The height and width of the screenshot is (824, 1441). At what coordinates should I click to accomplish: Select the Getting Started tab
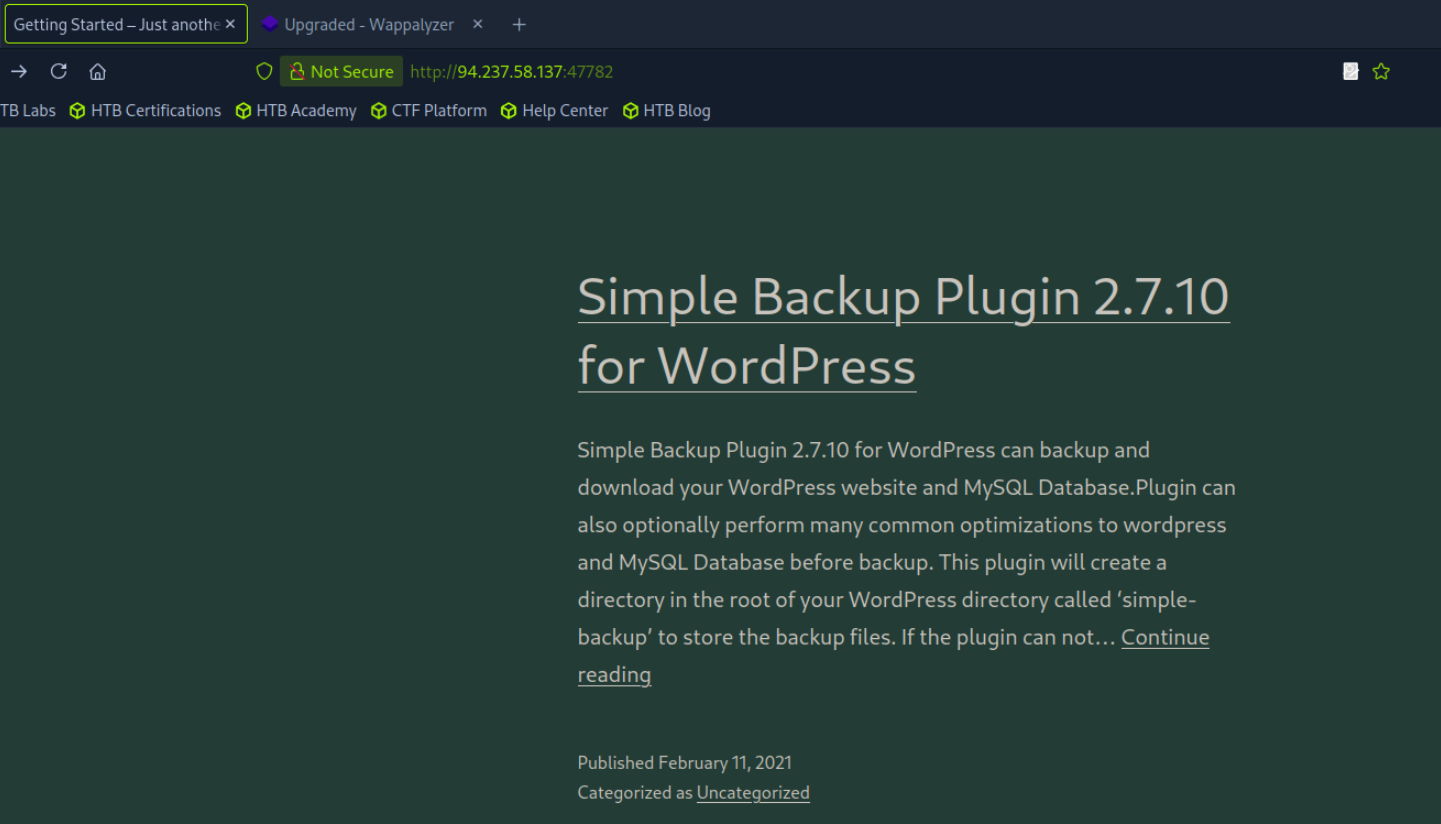coord(116,24)
